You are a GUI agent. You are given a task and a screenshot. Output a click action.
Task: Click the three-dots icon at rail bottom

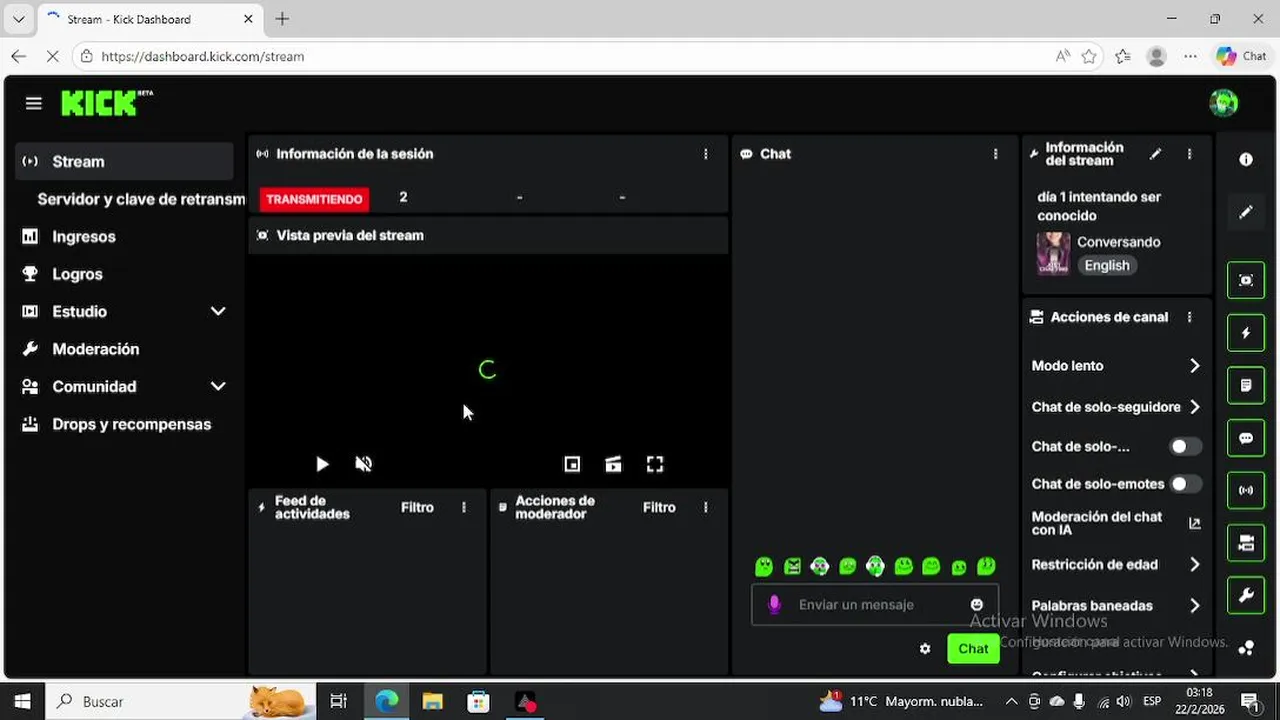[1246, 648]
